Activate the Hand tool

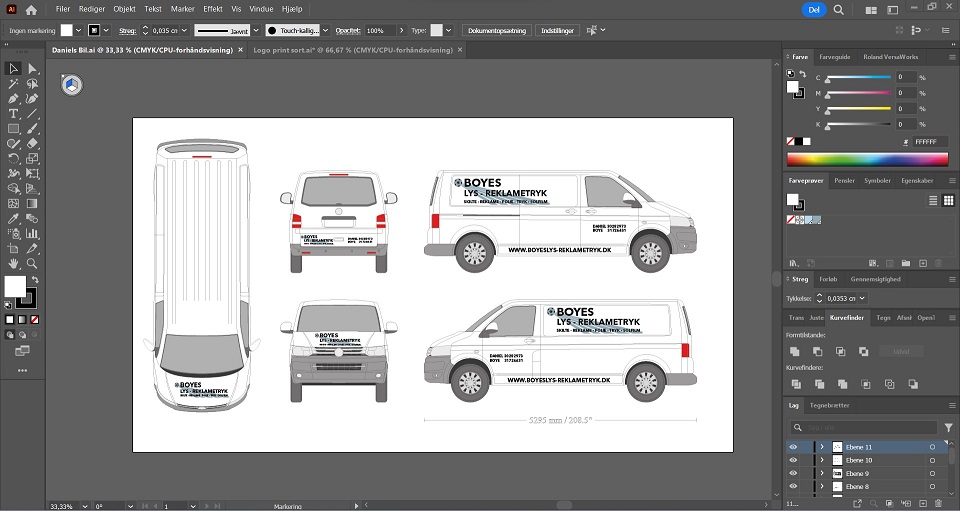coord(13,264)
